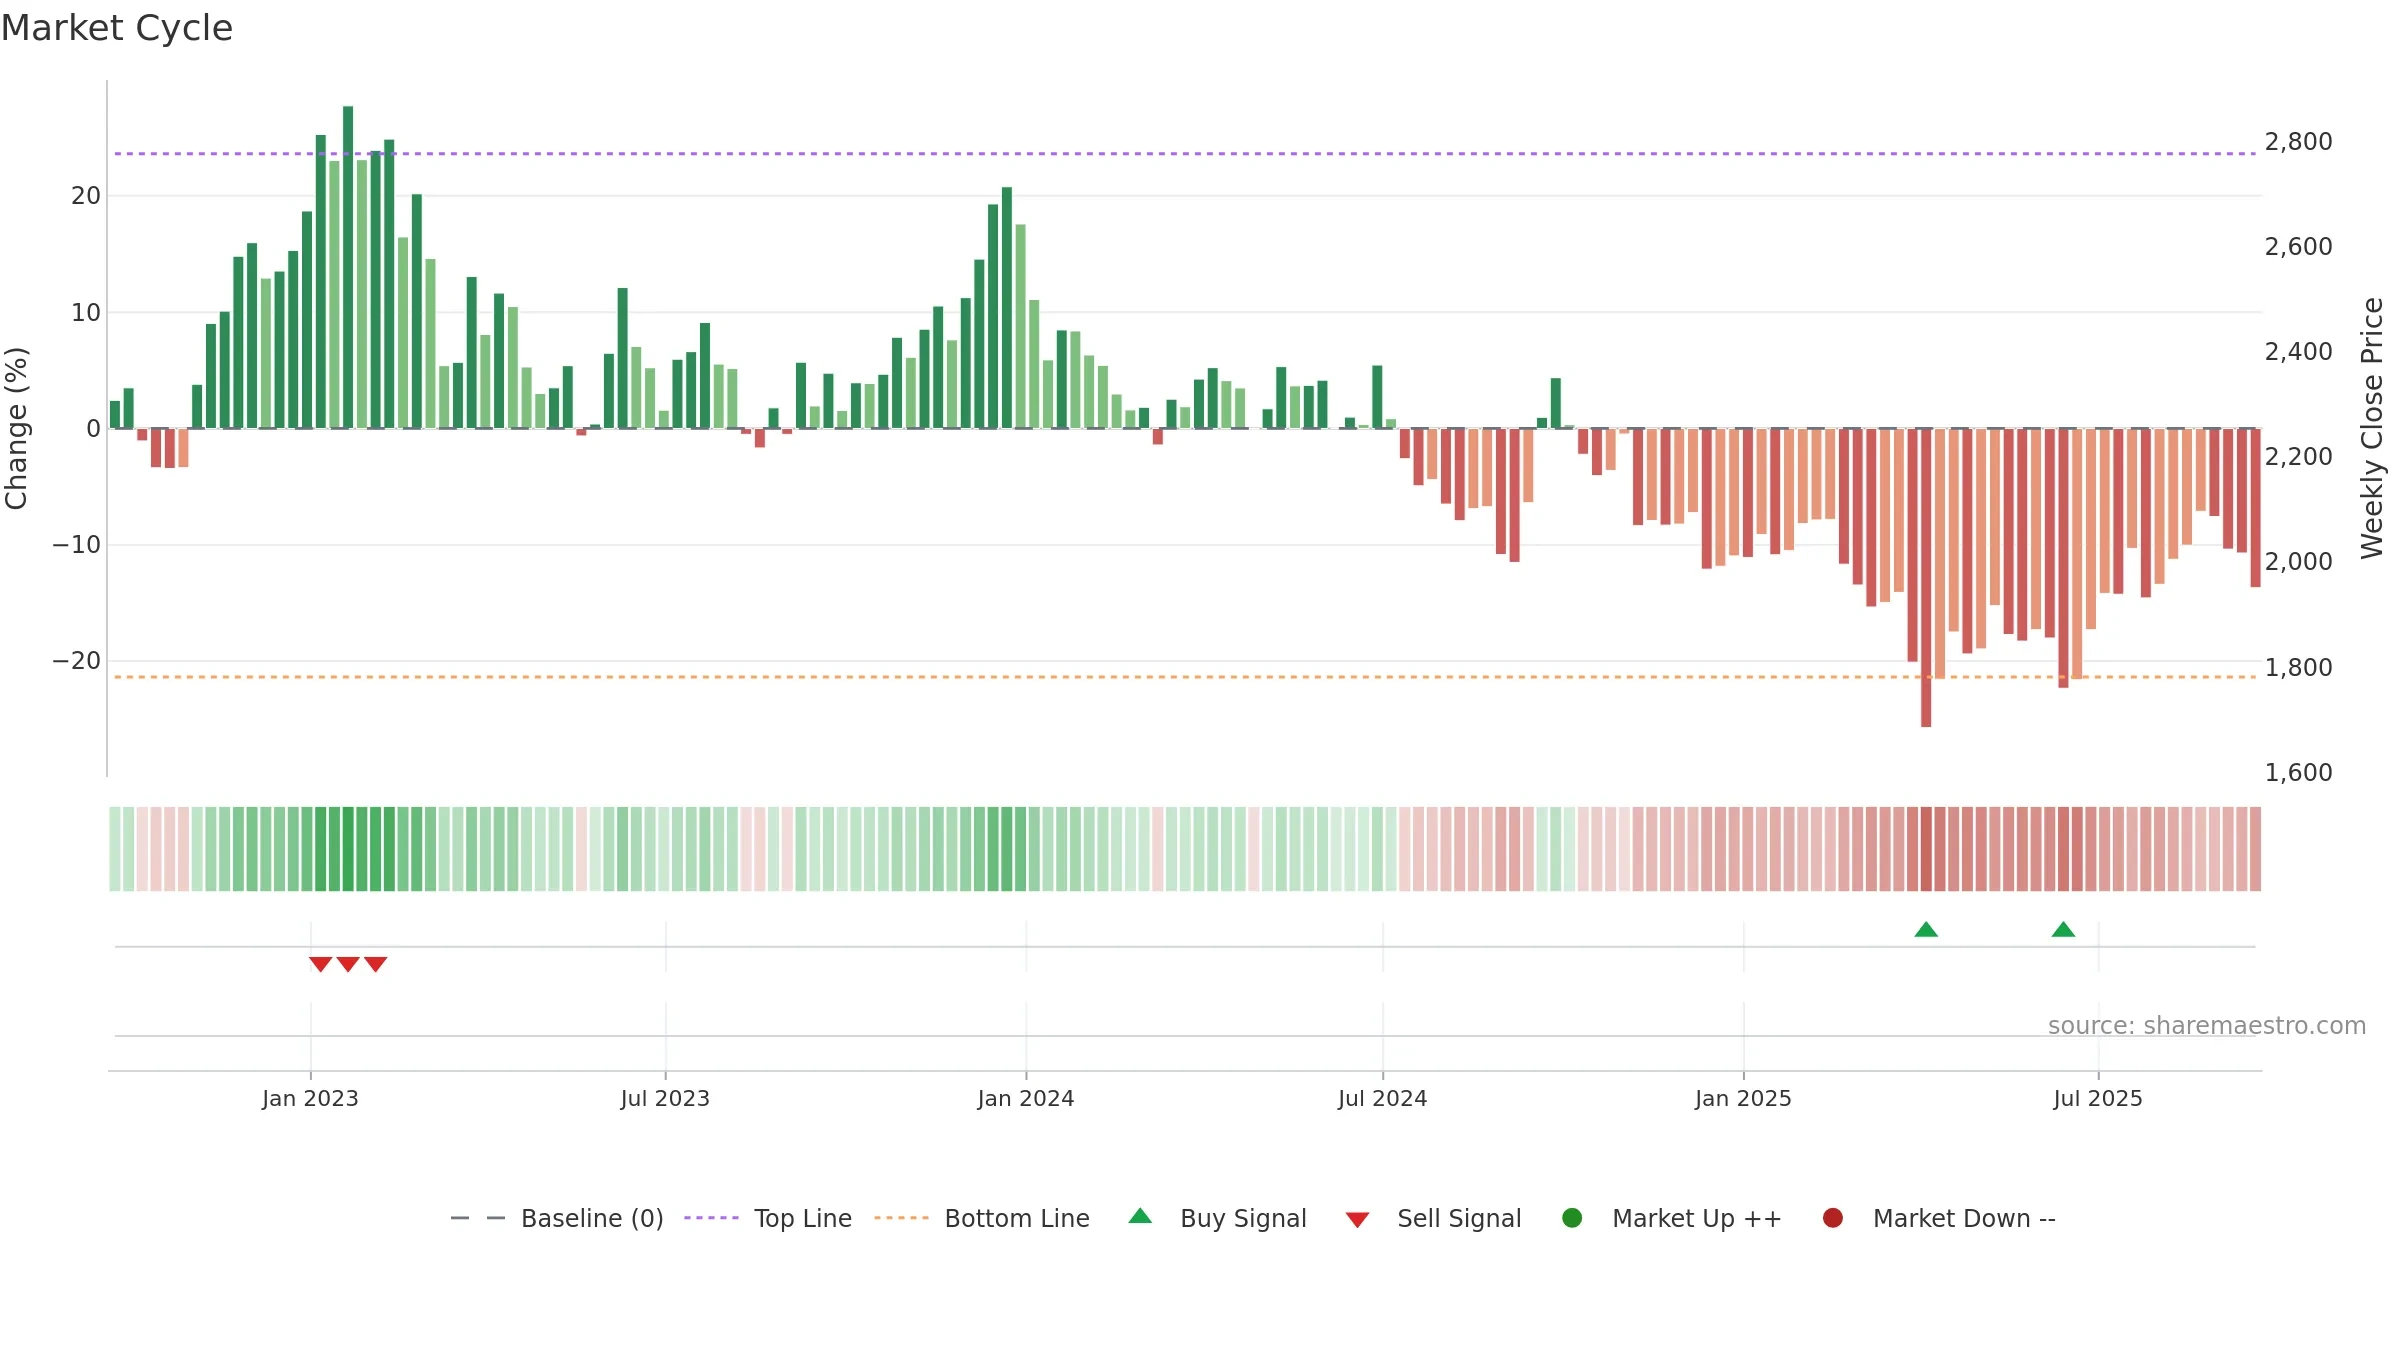Click the Market Cycle chart title
This screenshot has height=1350, width=2400.
[117, 28]
